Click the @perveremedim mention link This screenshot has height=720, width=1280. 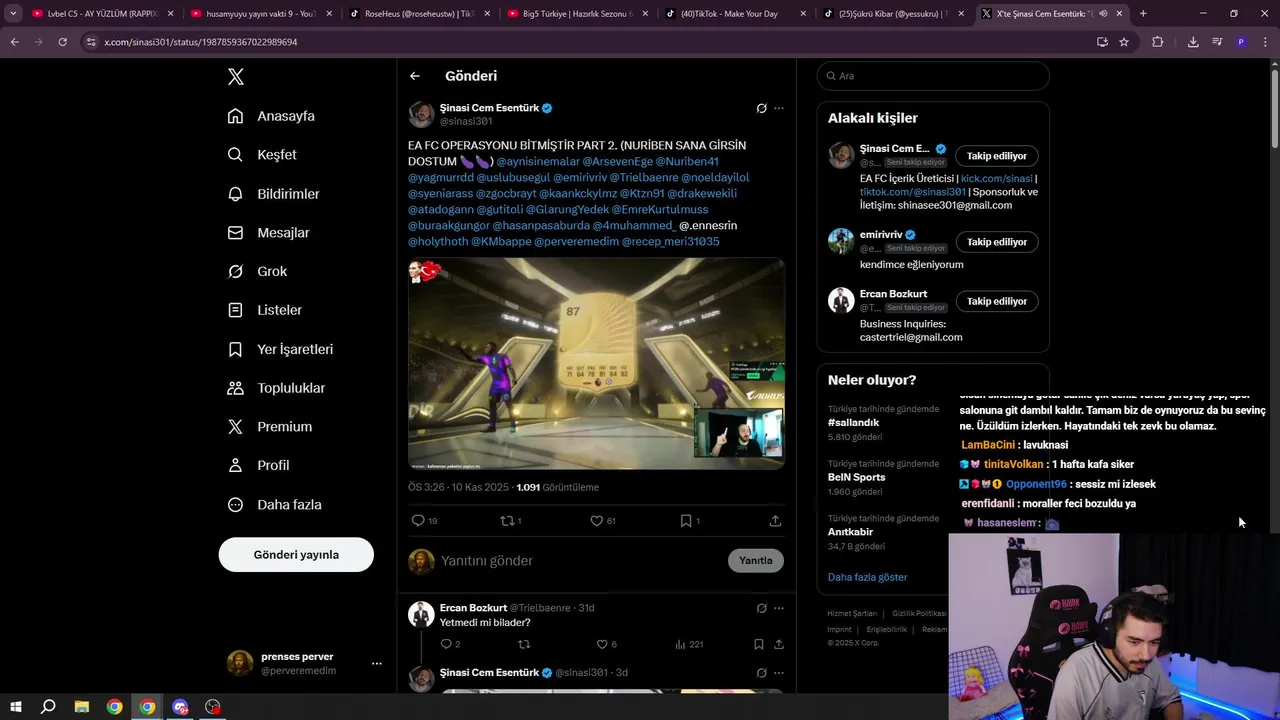tap(576, 242)
